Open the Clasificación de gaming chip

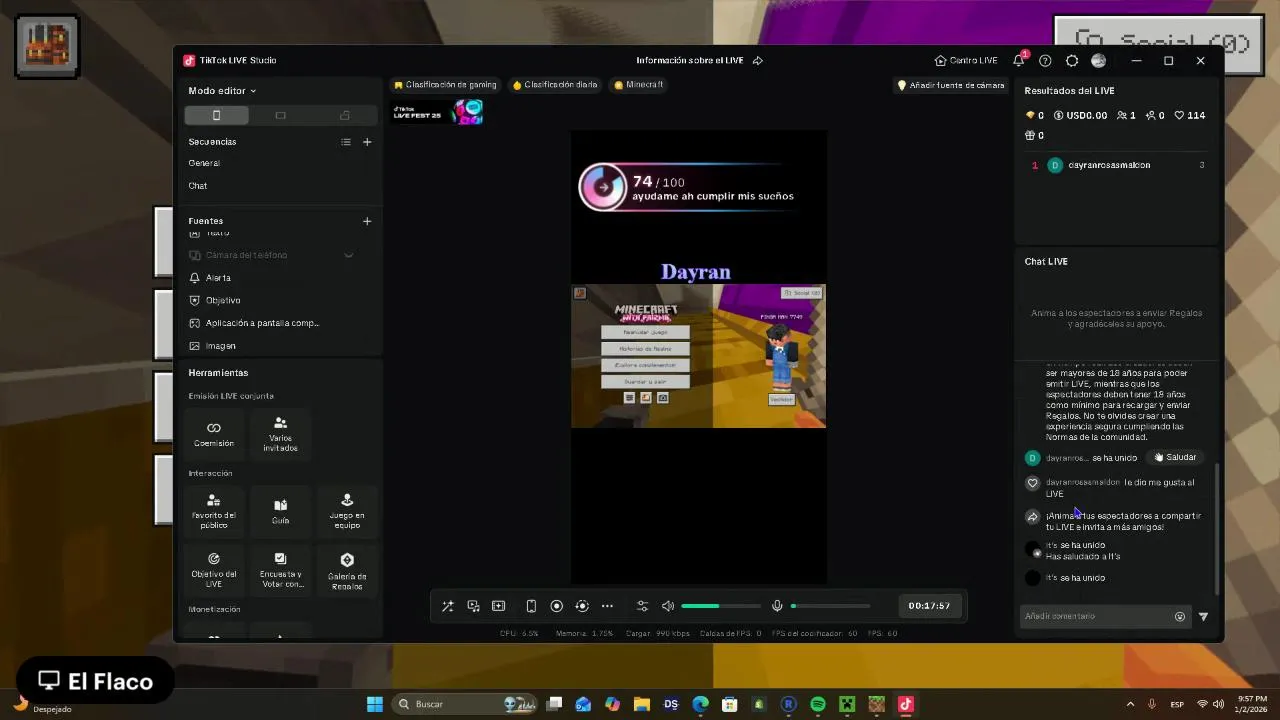click(445, 85)
